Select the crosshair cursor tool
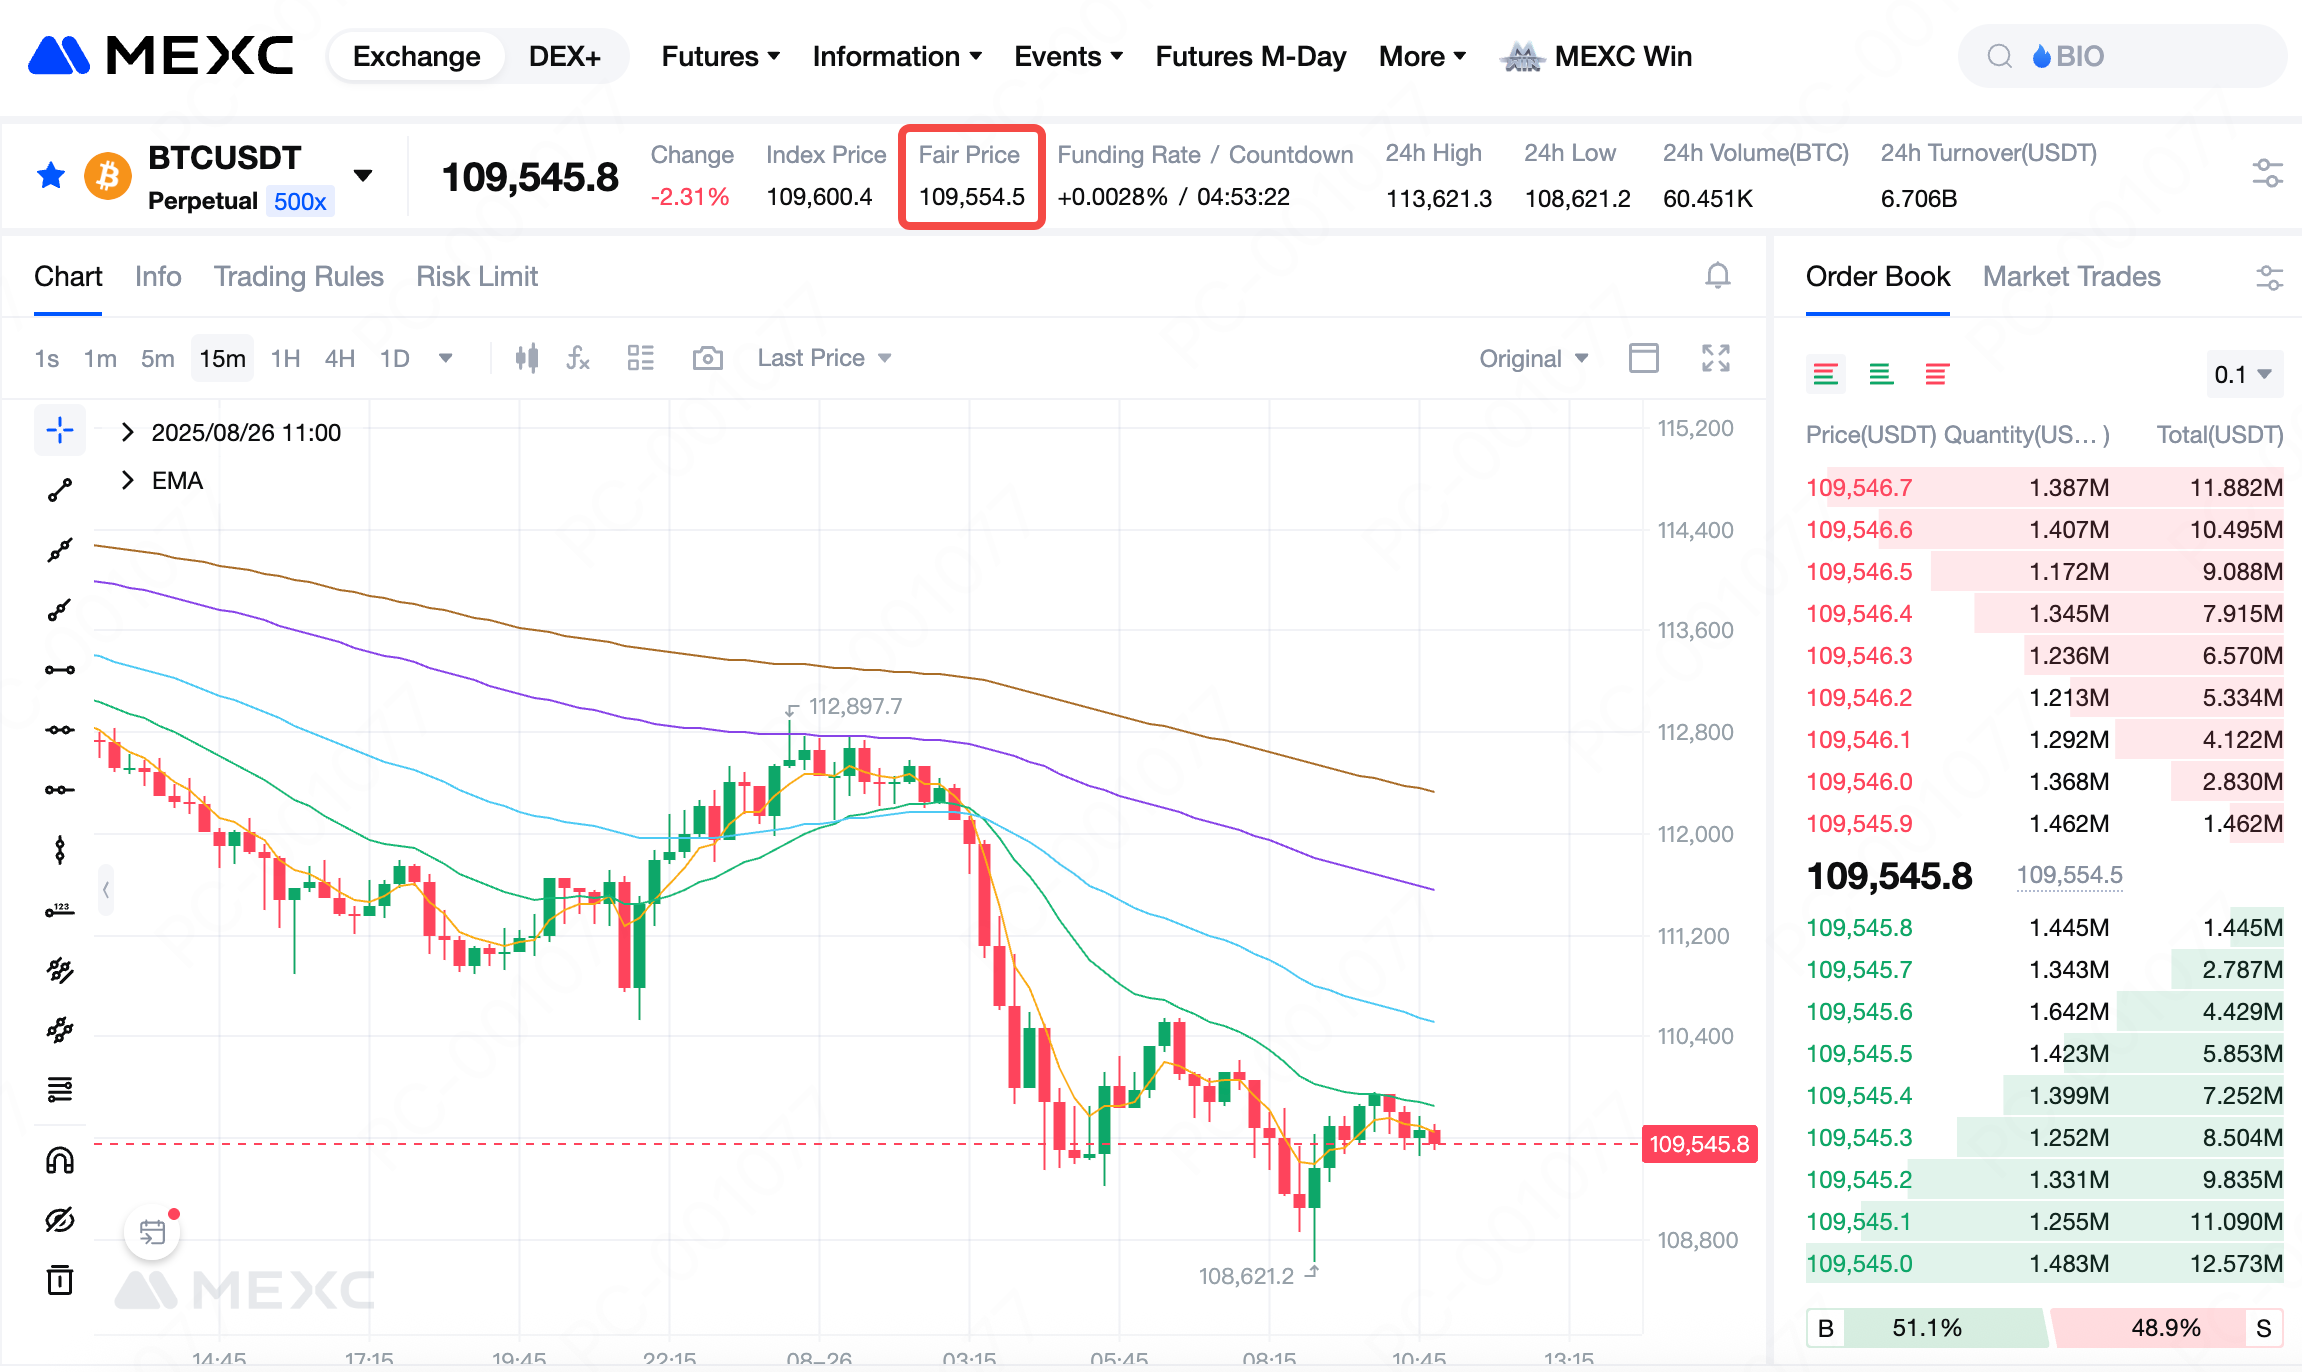 60,430
